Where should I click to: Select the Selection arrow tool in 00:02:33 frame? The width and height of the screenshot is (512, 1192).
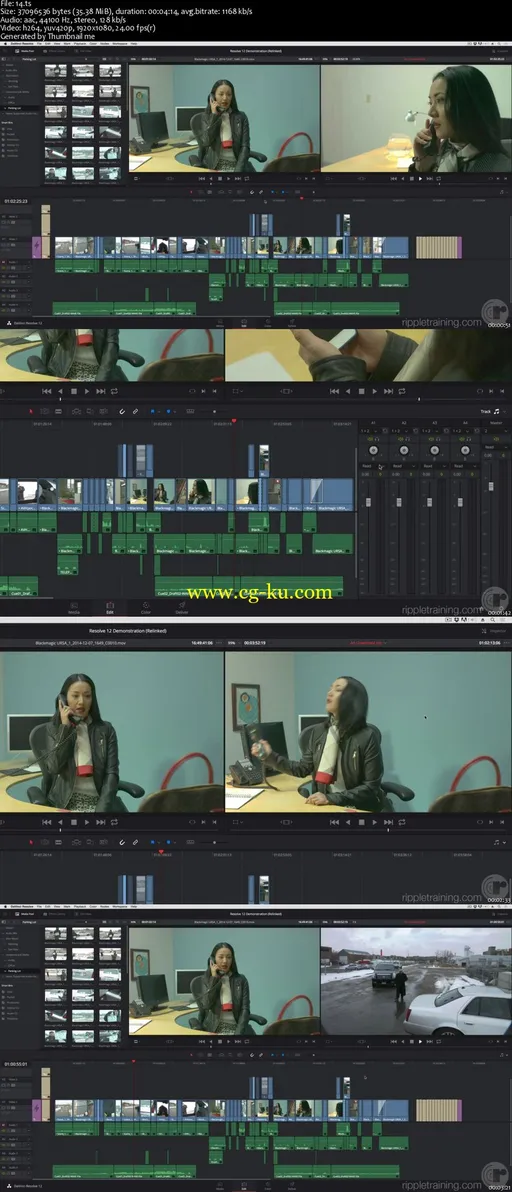[31, 842]
